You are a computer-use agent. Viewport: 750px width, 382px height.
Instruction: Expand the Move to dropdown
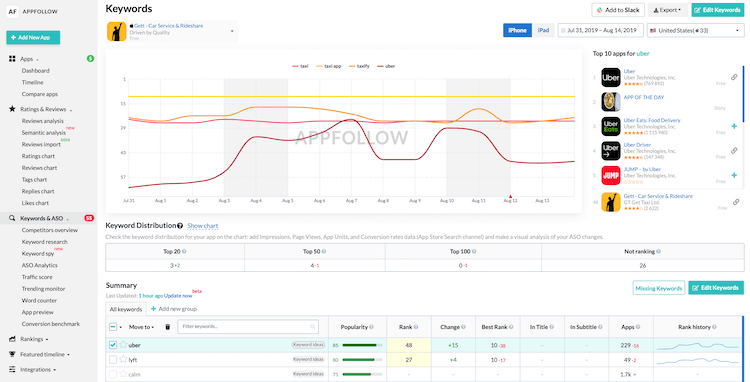point(141,327)
